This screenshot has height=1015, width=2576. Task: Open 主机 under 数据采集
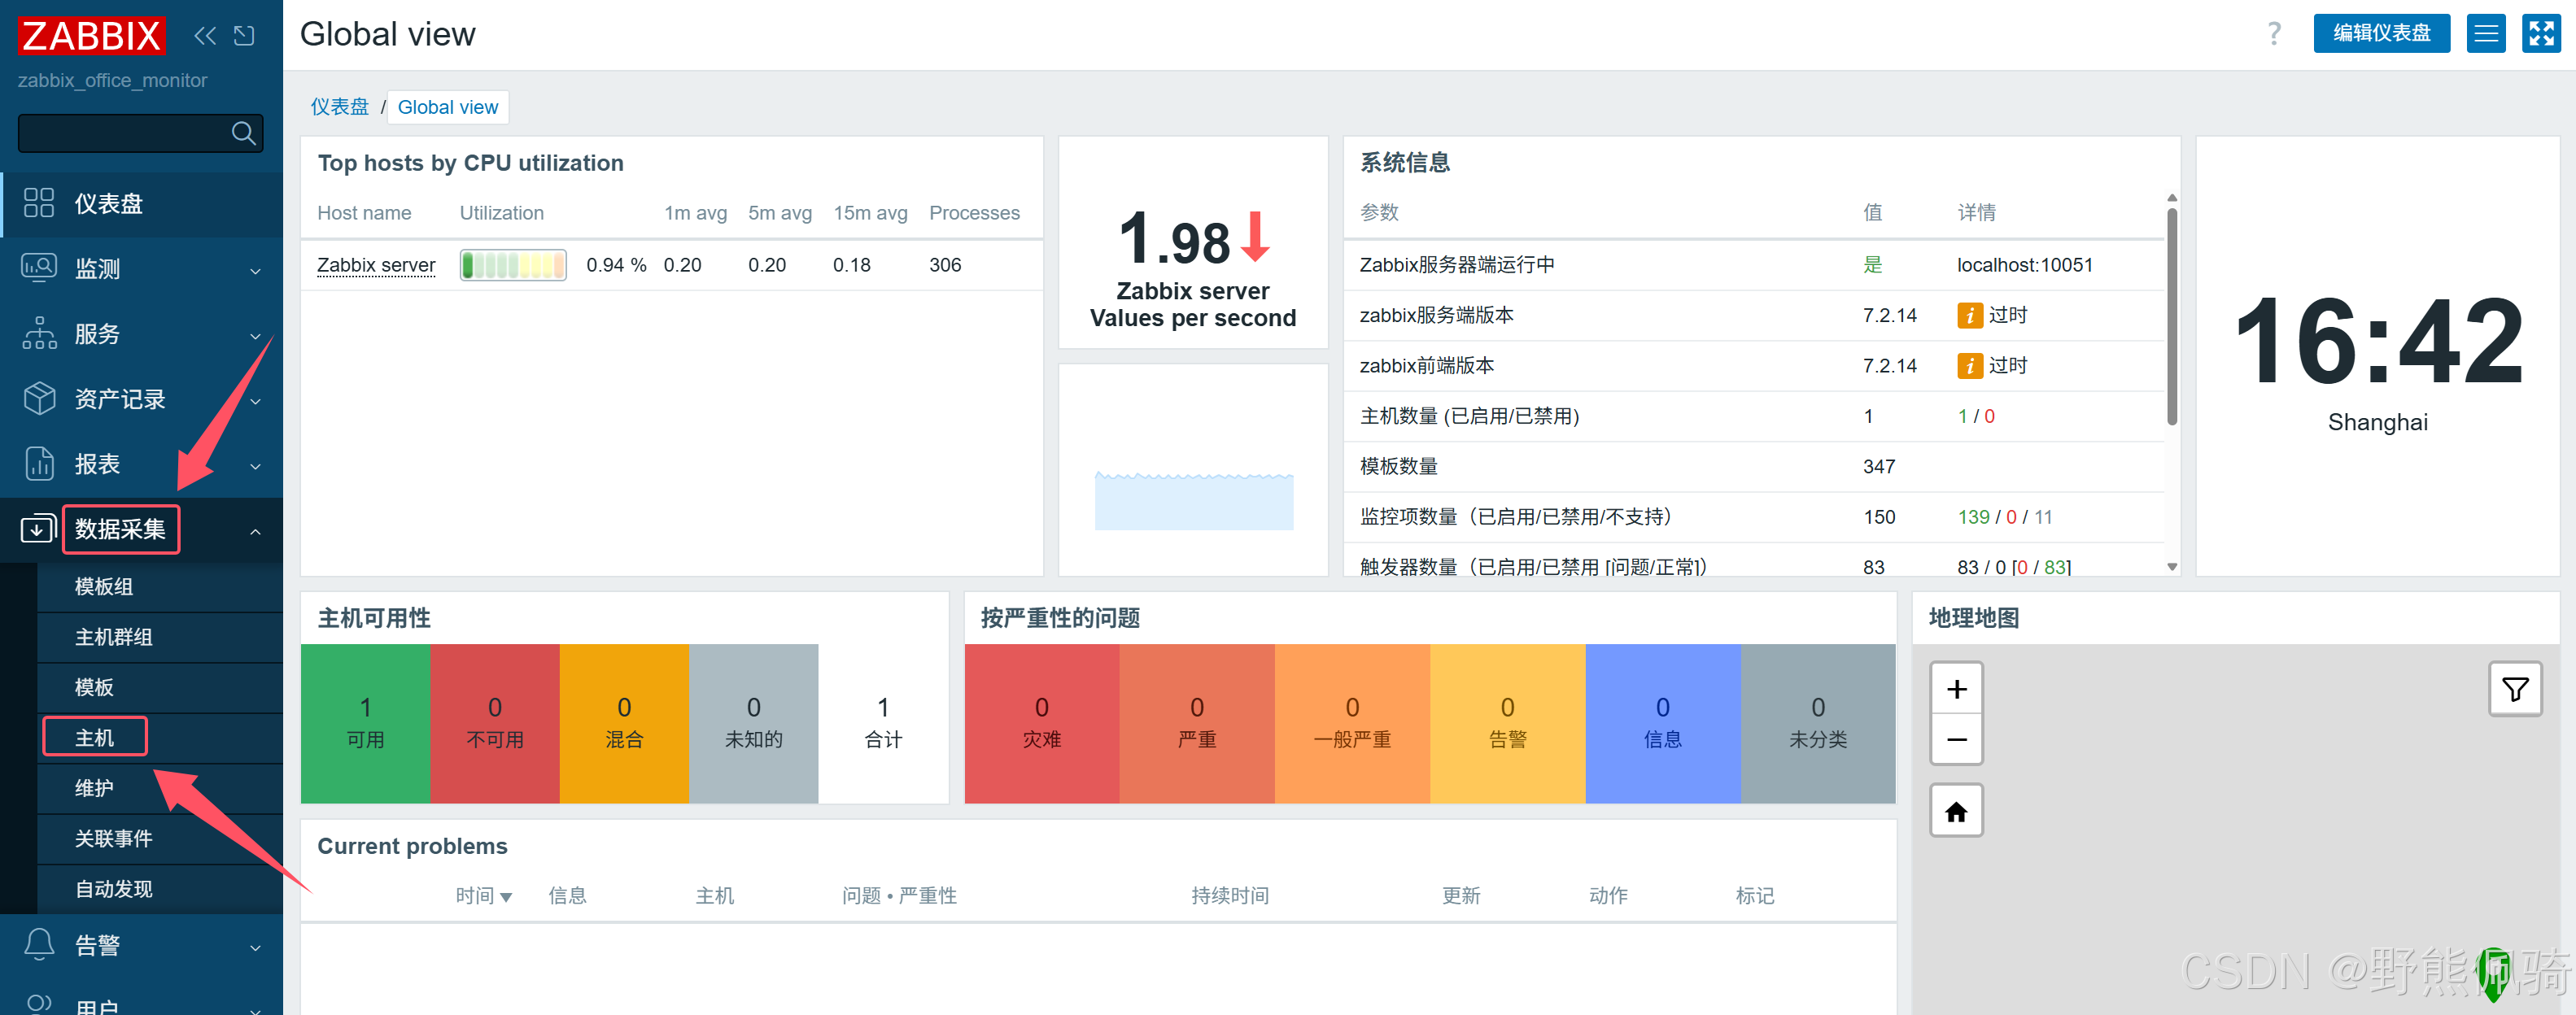pyautogui.click(x=95, y=737)
